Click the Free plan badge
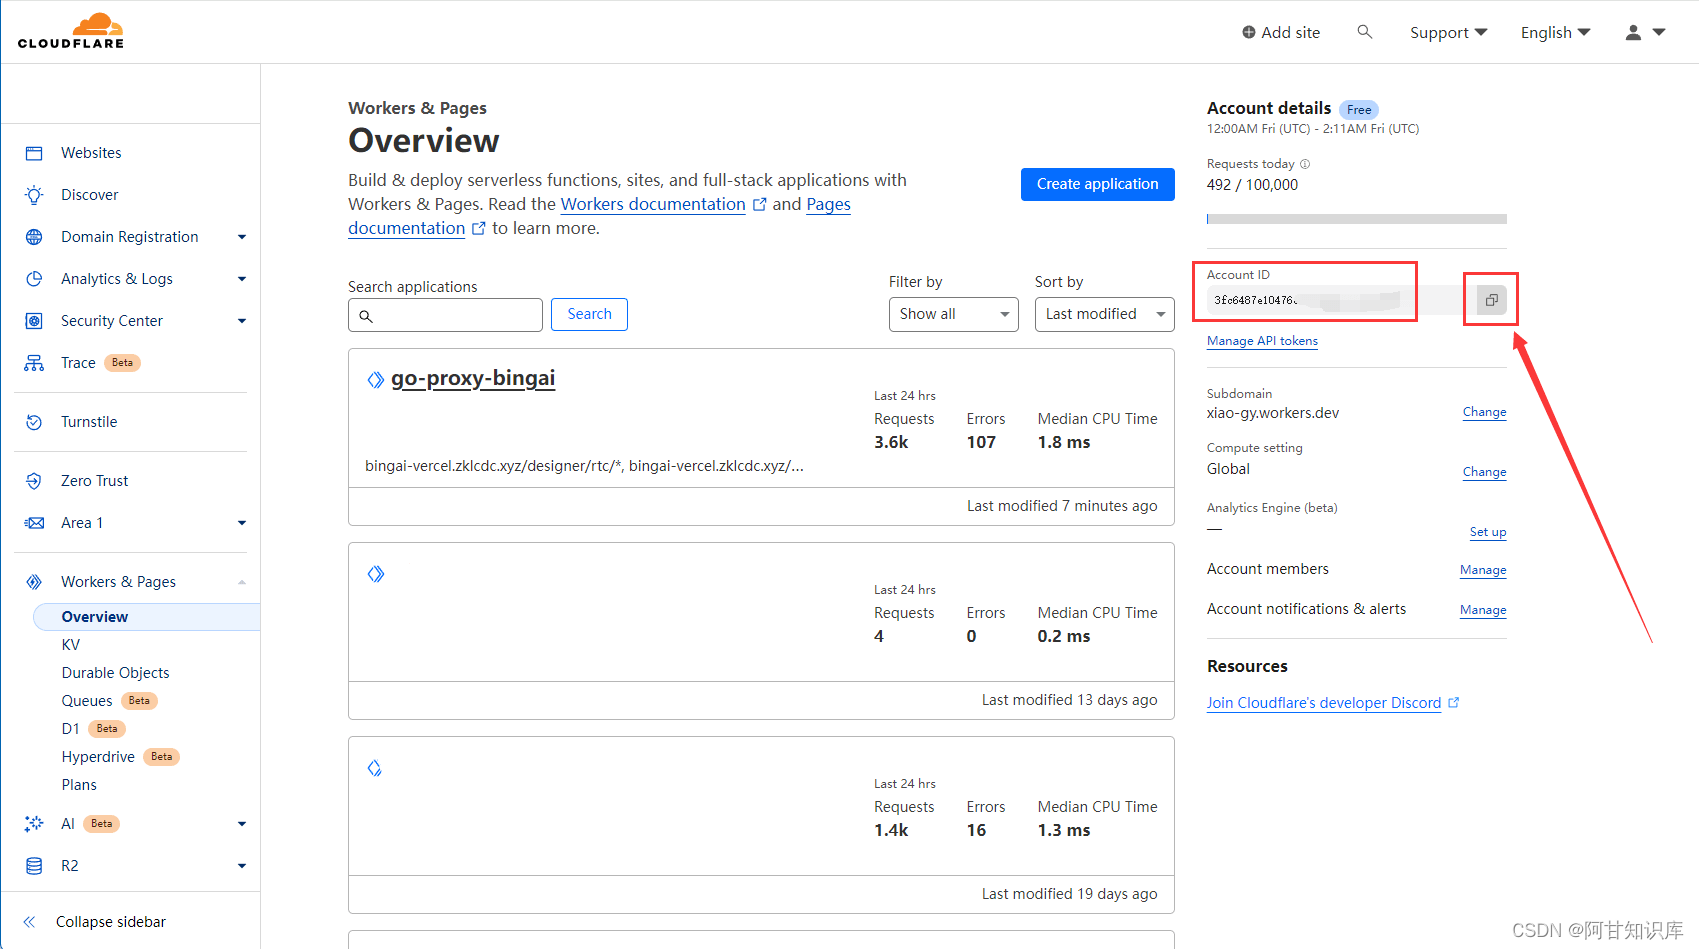The height and width of the screenshot is (949, 1699). coord(1358,110)
